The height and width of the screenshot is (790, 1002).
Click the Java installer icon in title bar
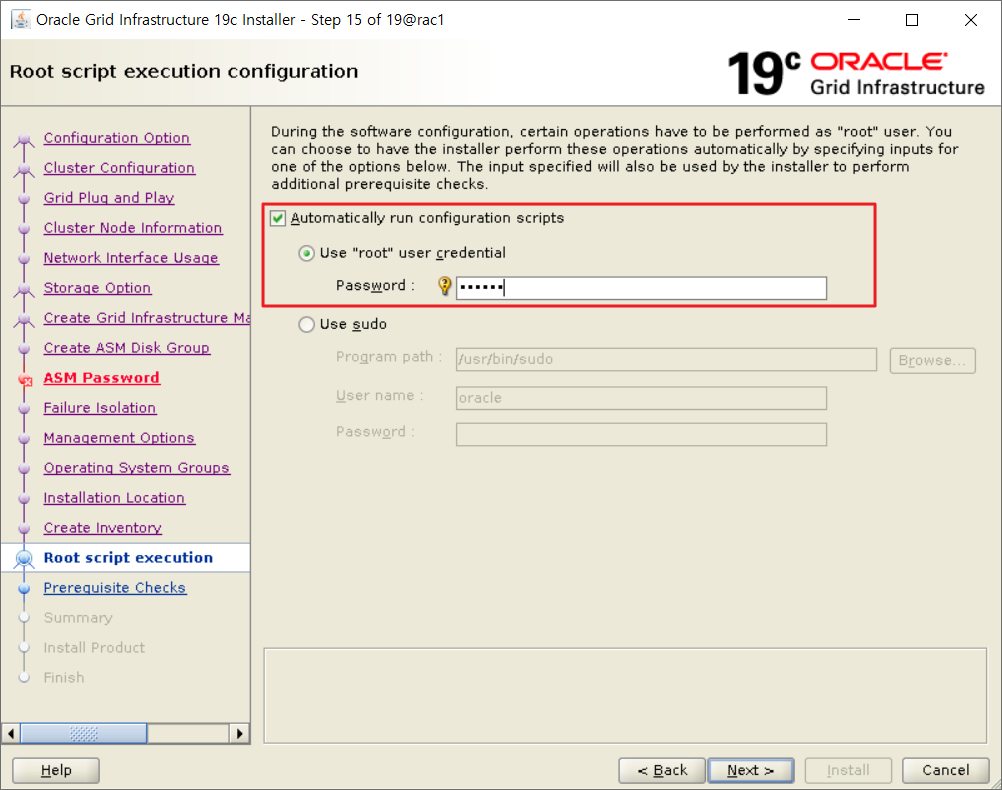[x=20, y=20]
